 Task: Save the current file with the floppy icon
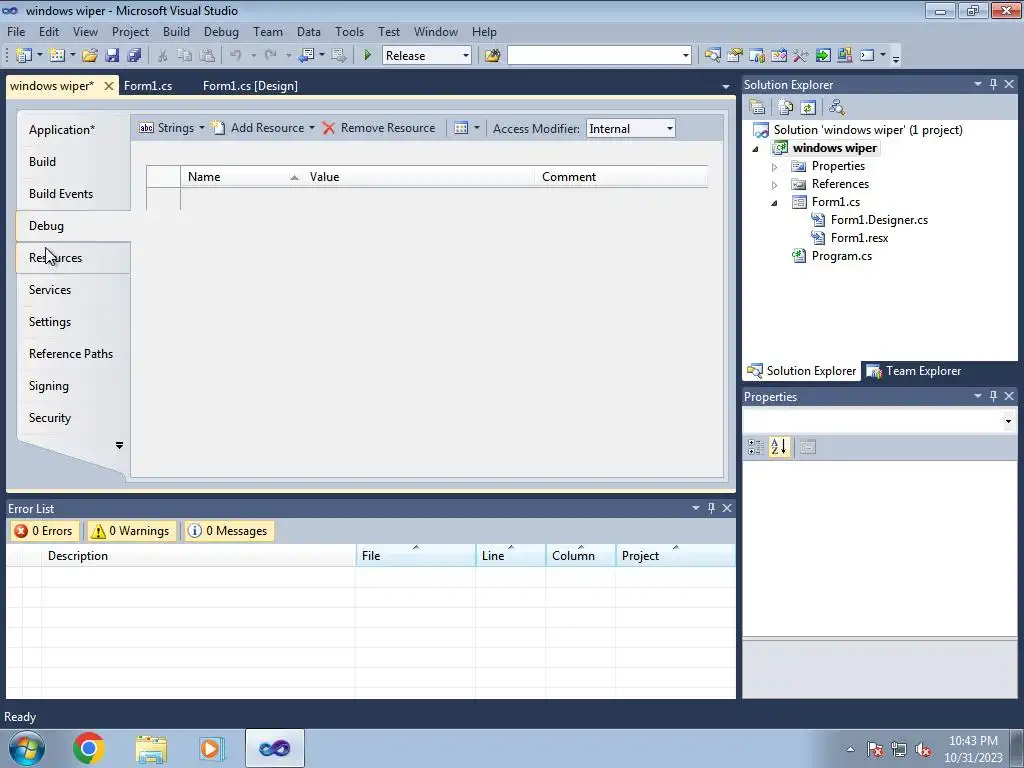click(x=112, y=56)
